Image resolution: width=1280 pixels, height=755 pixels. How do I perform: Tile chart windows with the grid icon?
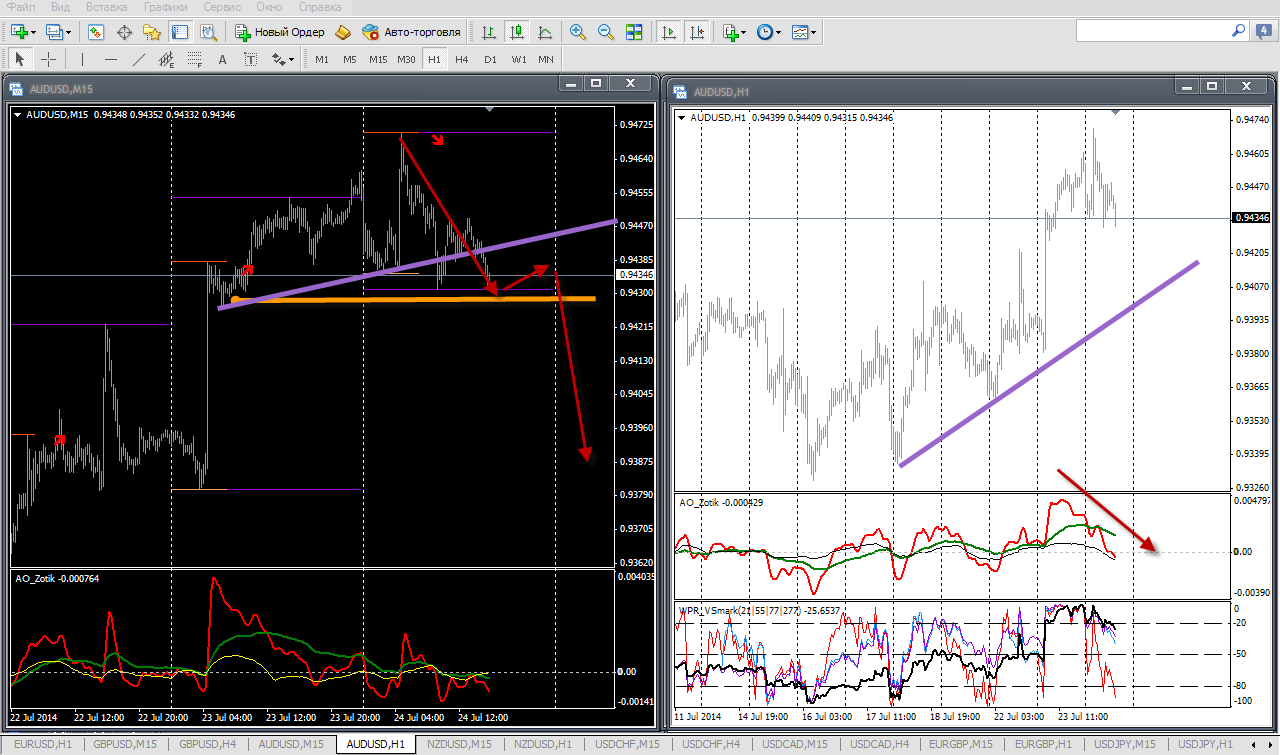(x=633, y=32)
